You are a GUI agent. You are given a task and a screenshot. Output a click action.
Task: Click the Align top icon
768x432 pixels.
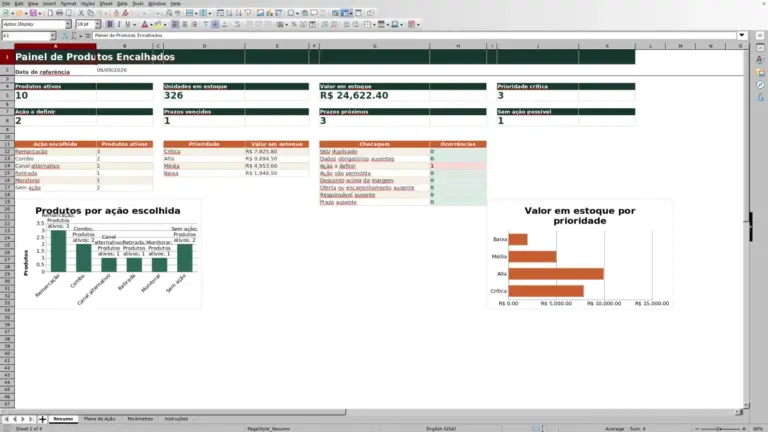tap(206, 24)
